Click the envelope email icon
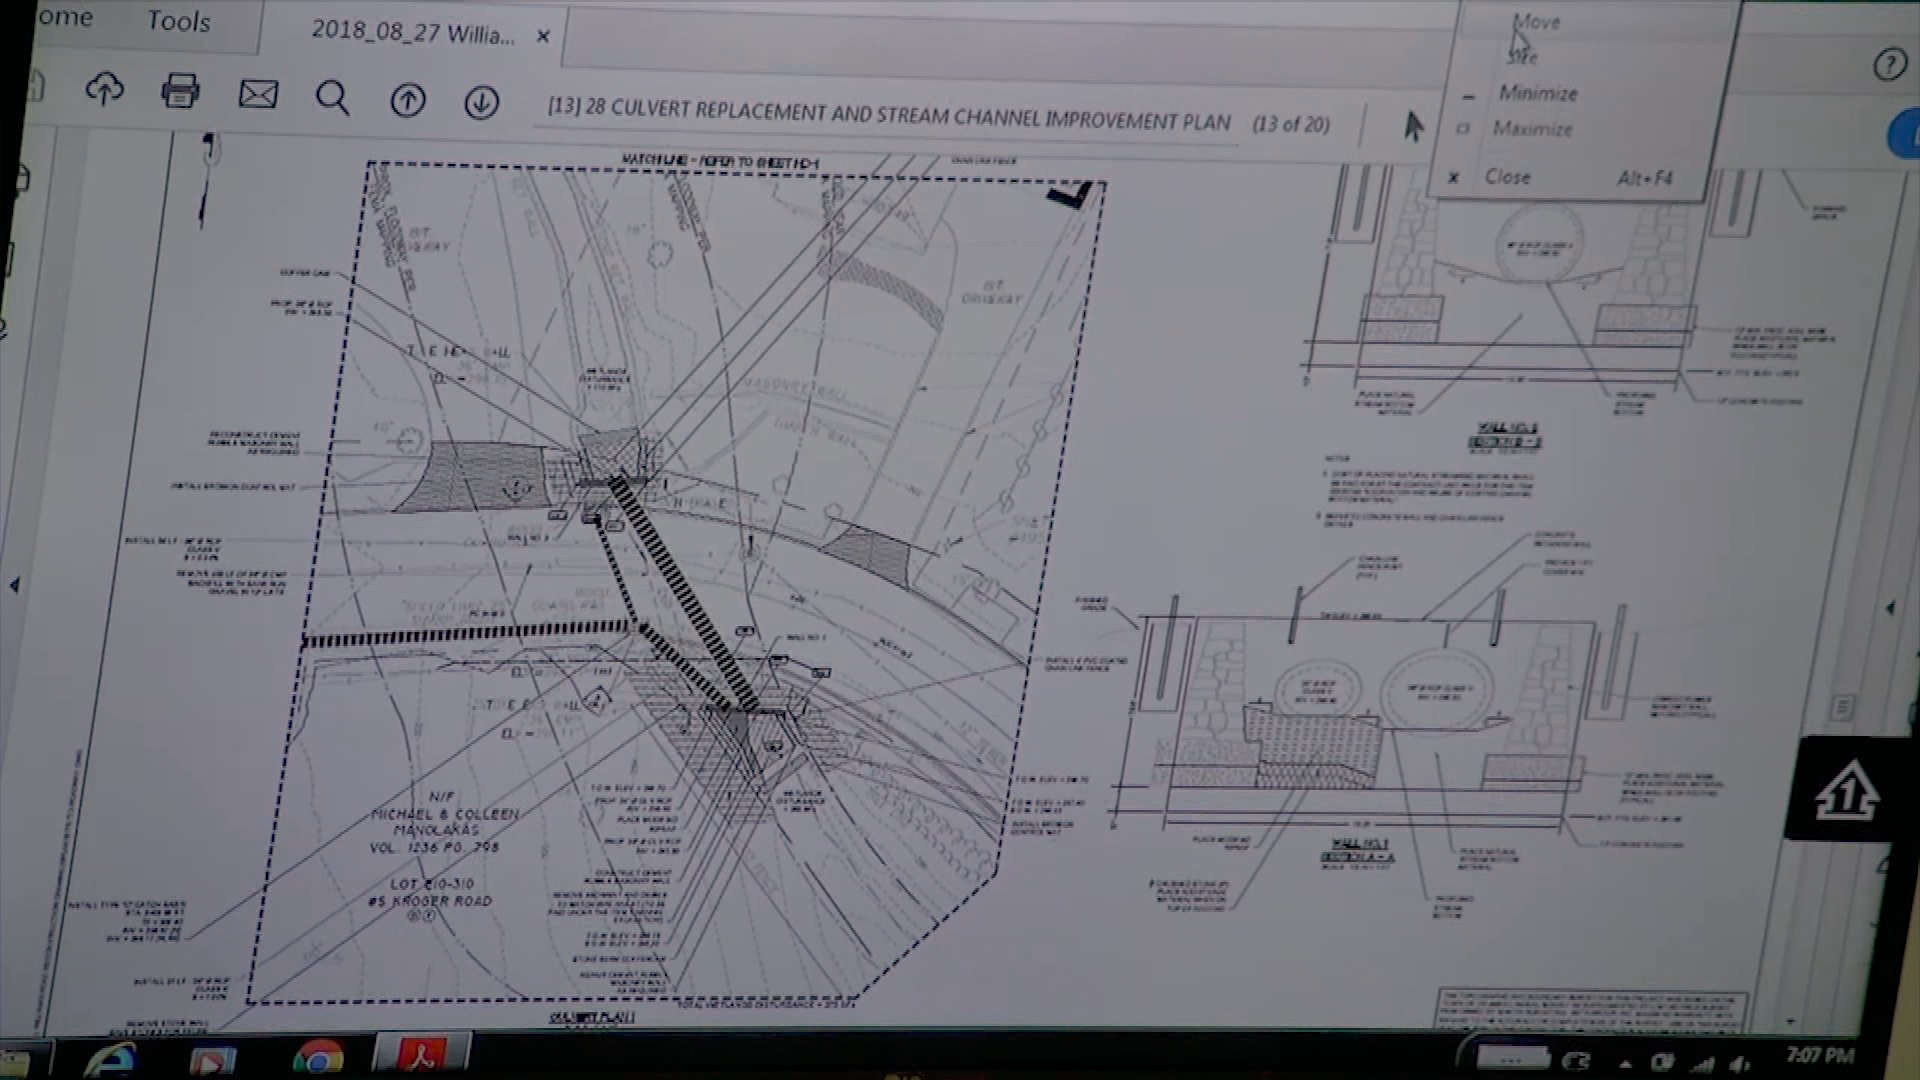Viewport: 1920px width, 1080px height. 258,95
